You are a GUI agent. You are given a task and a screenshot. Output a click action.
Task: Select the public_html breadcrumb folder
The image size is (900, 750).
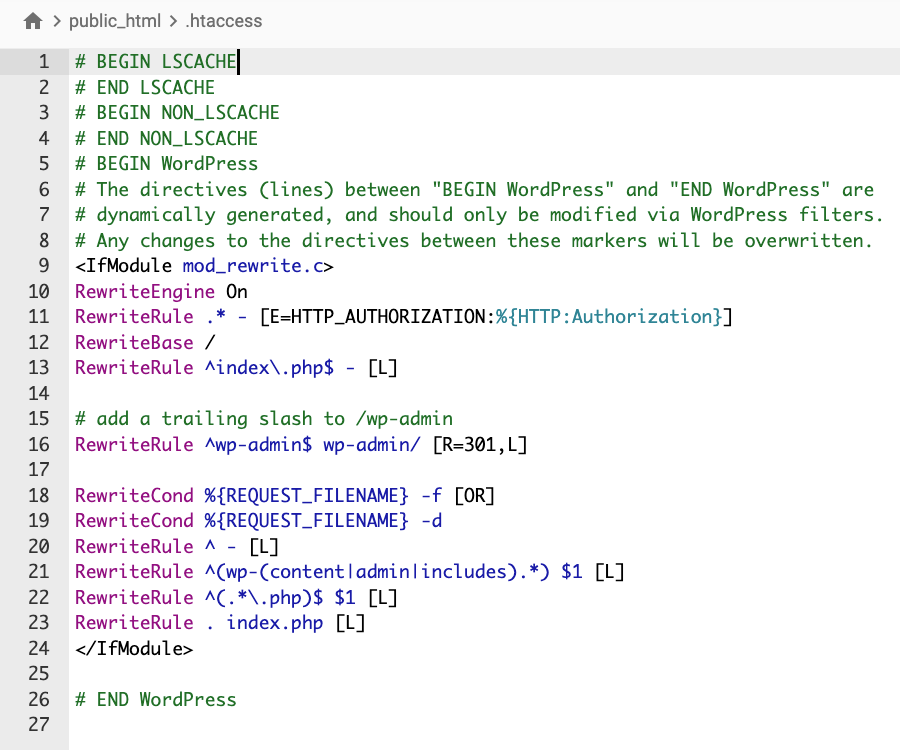pyautogui.click(x=118, y=20)
